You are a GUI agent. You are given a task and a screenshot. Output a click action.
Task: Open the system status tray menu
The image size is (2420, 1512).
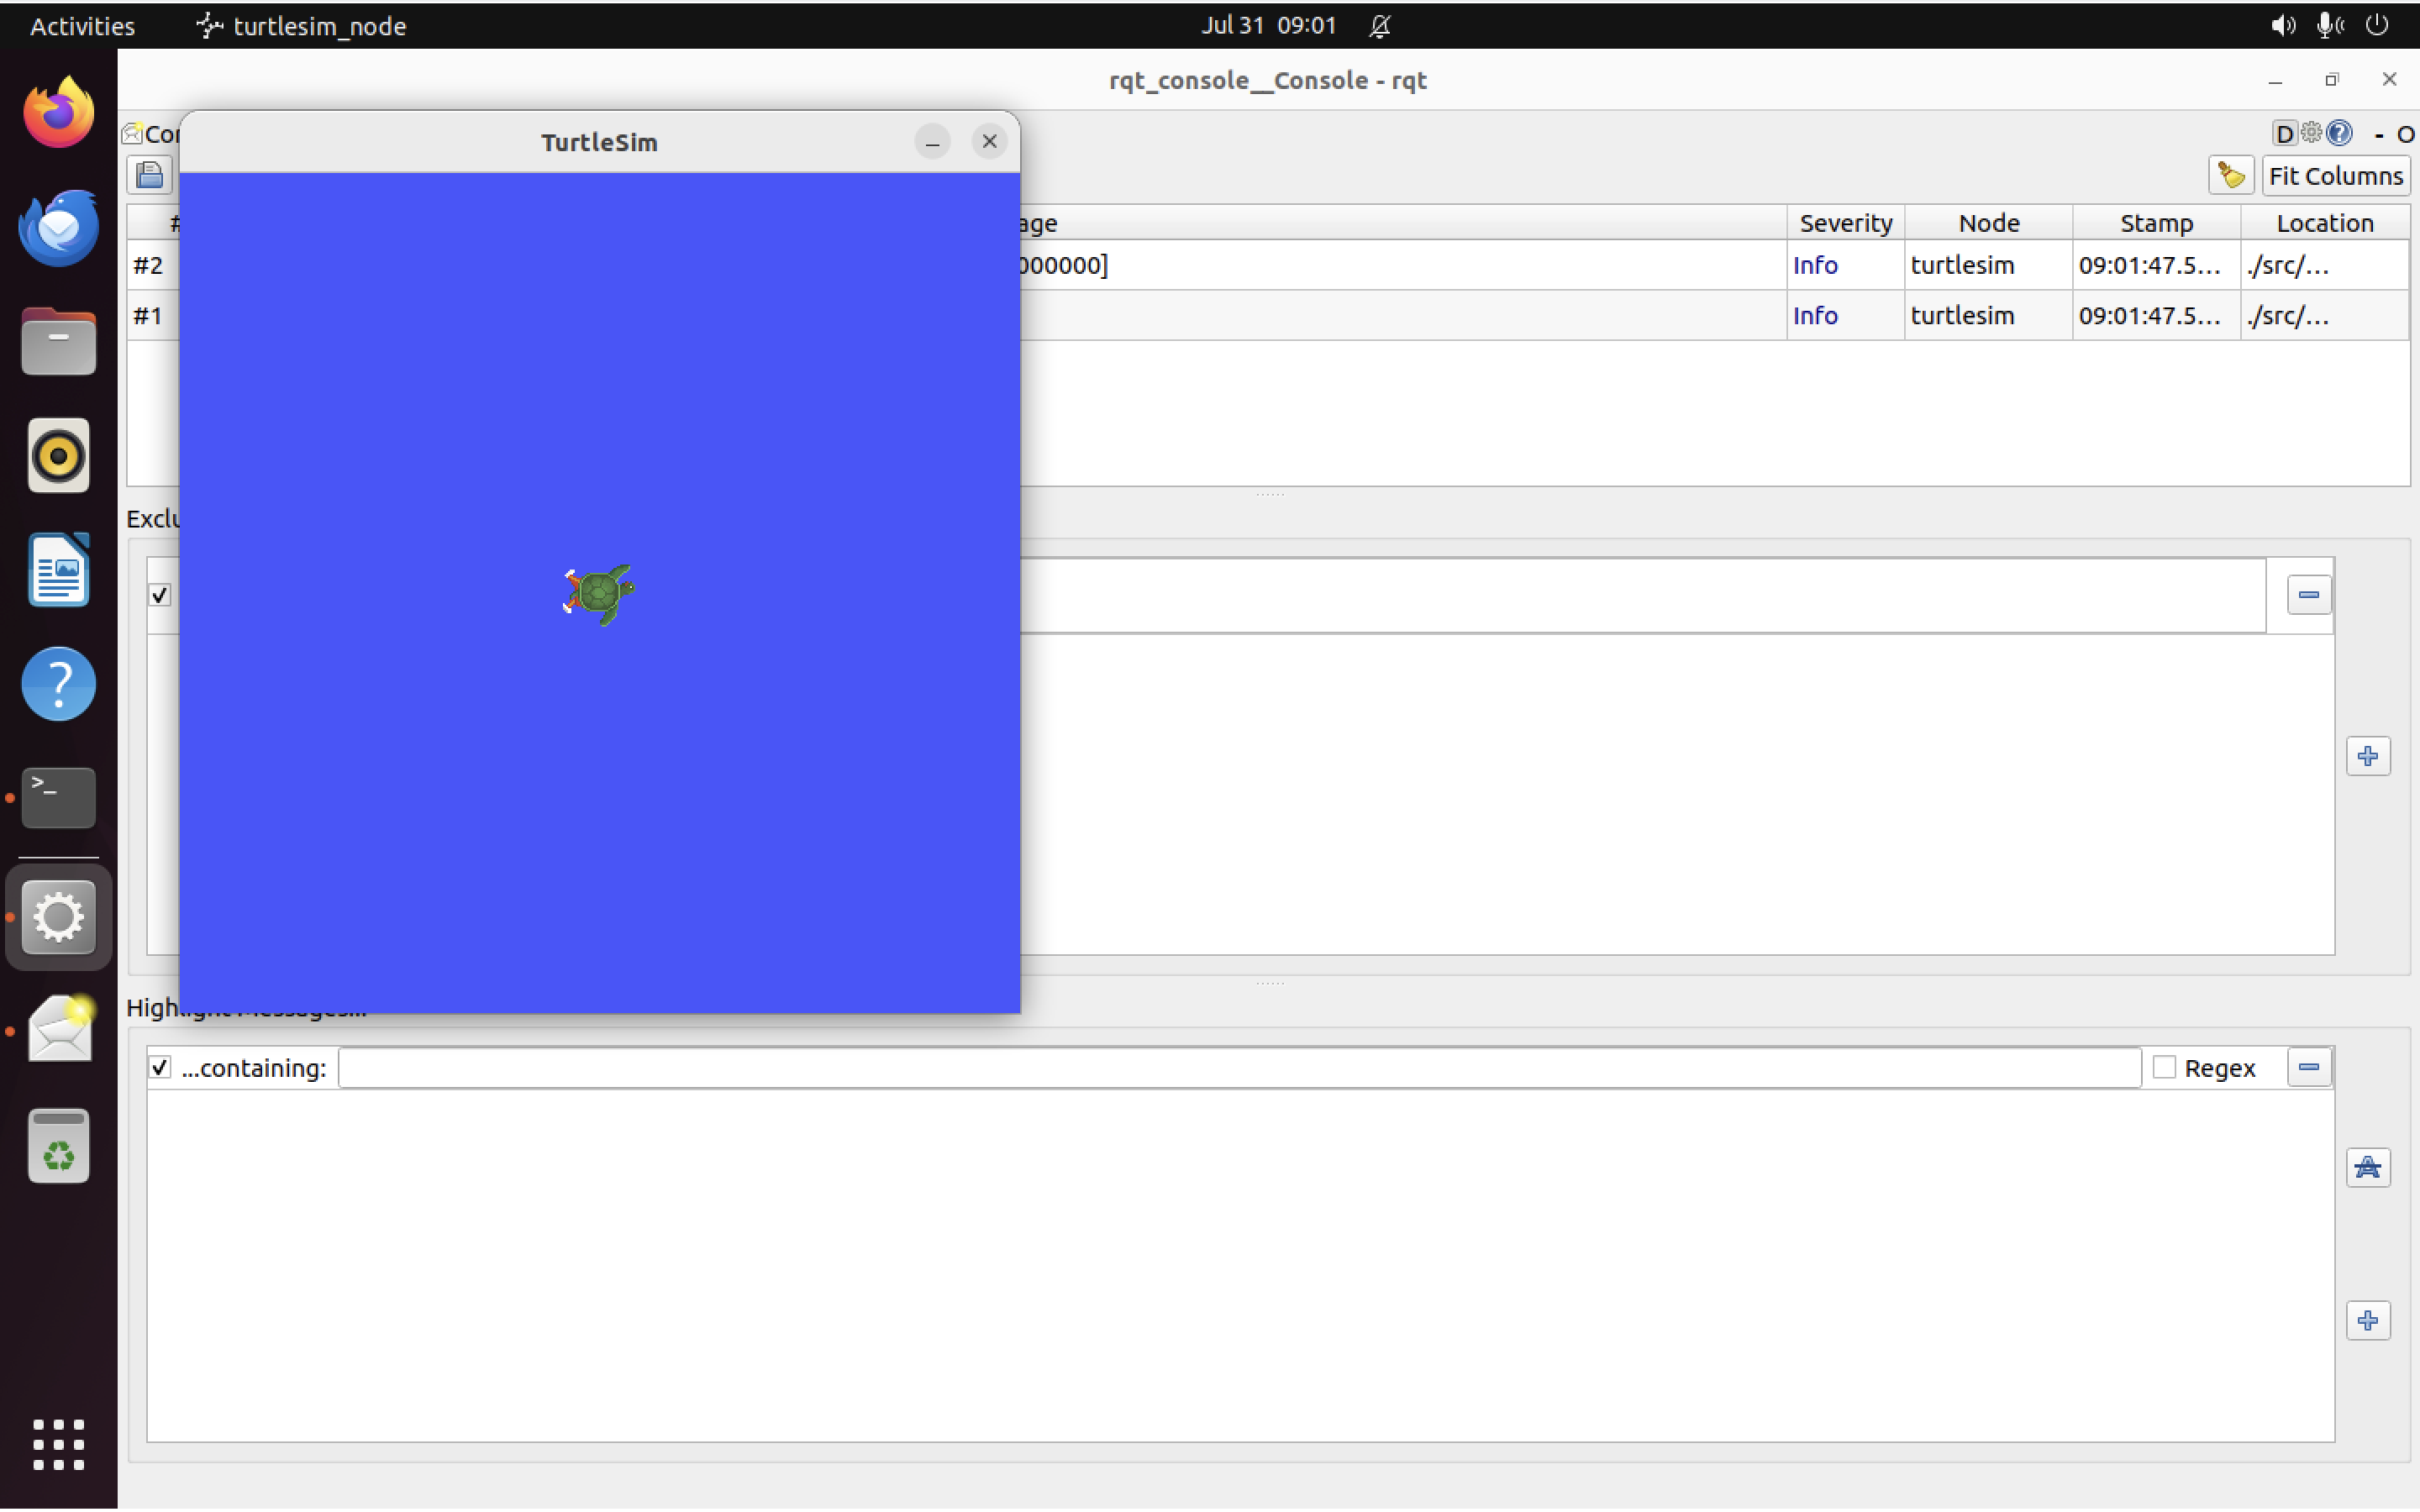point(2330,25)
